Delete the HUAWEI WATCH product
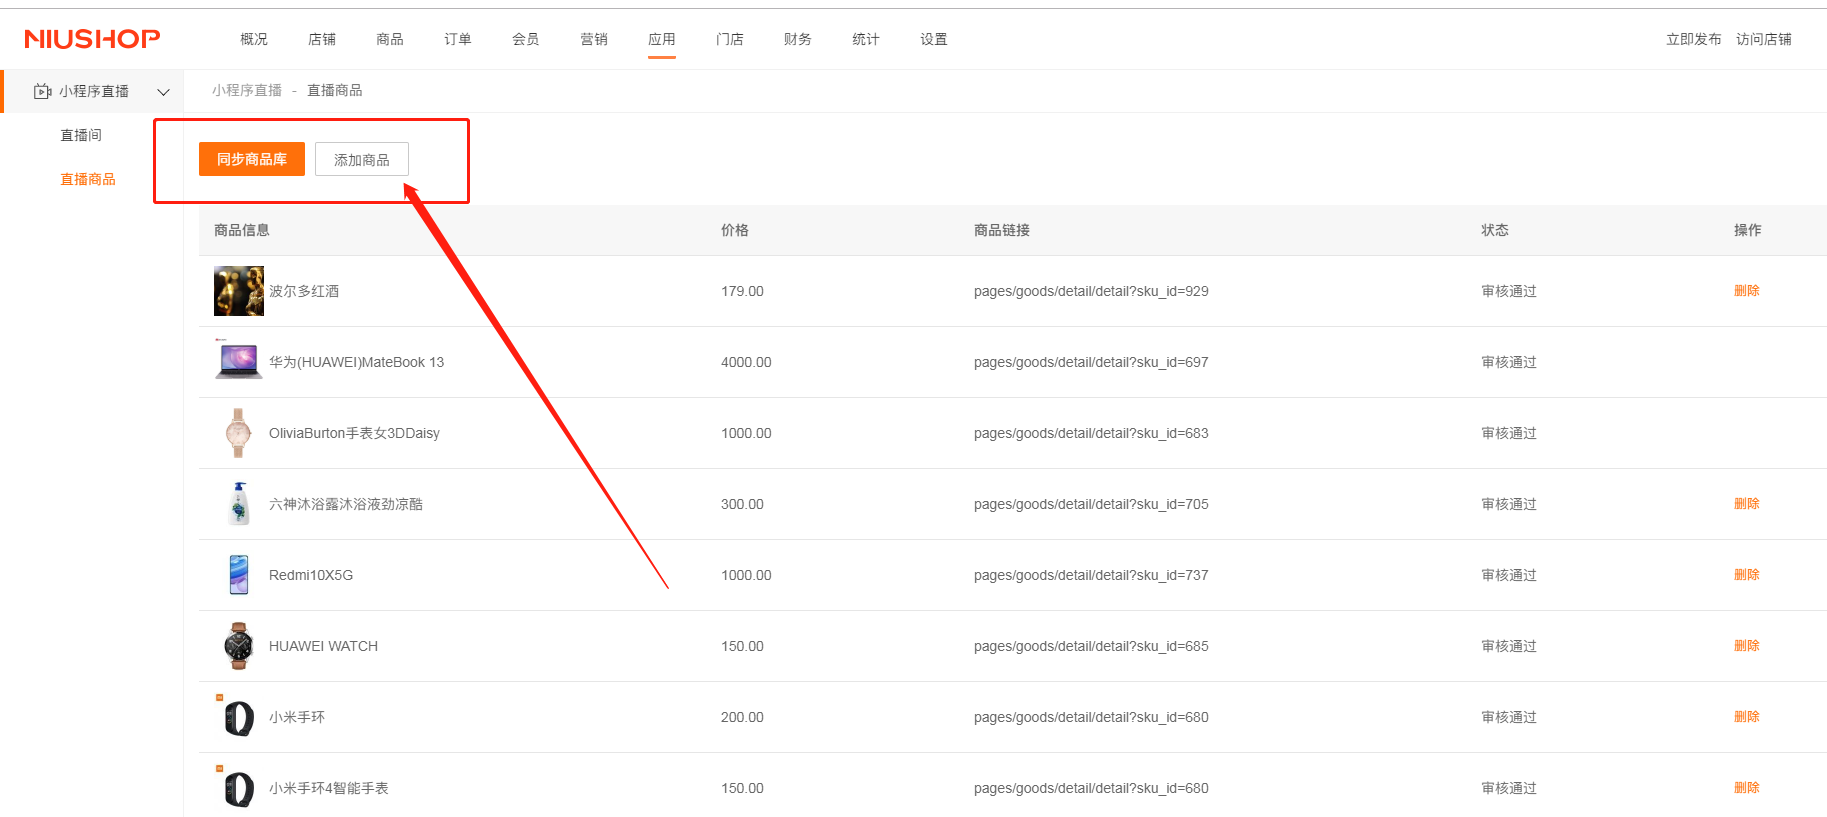Viewport: 1827px width, 817px height. click(1747, 646)
